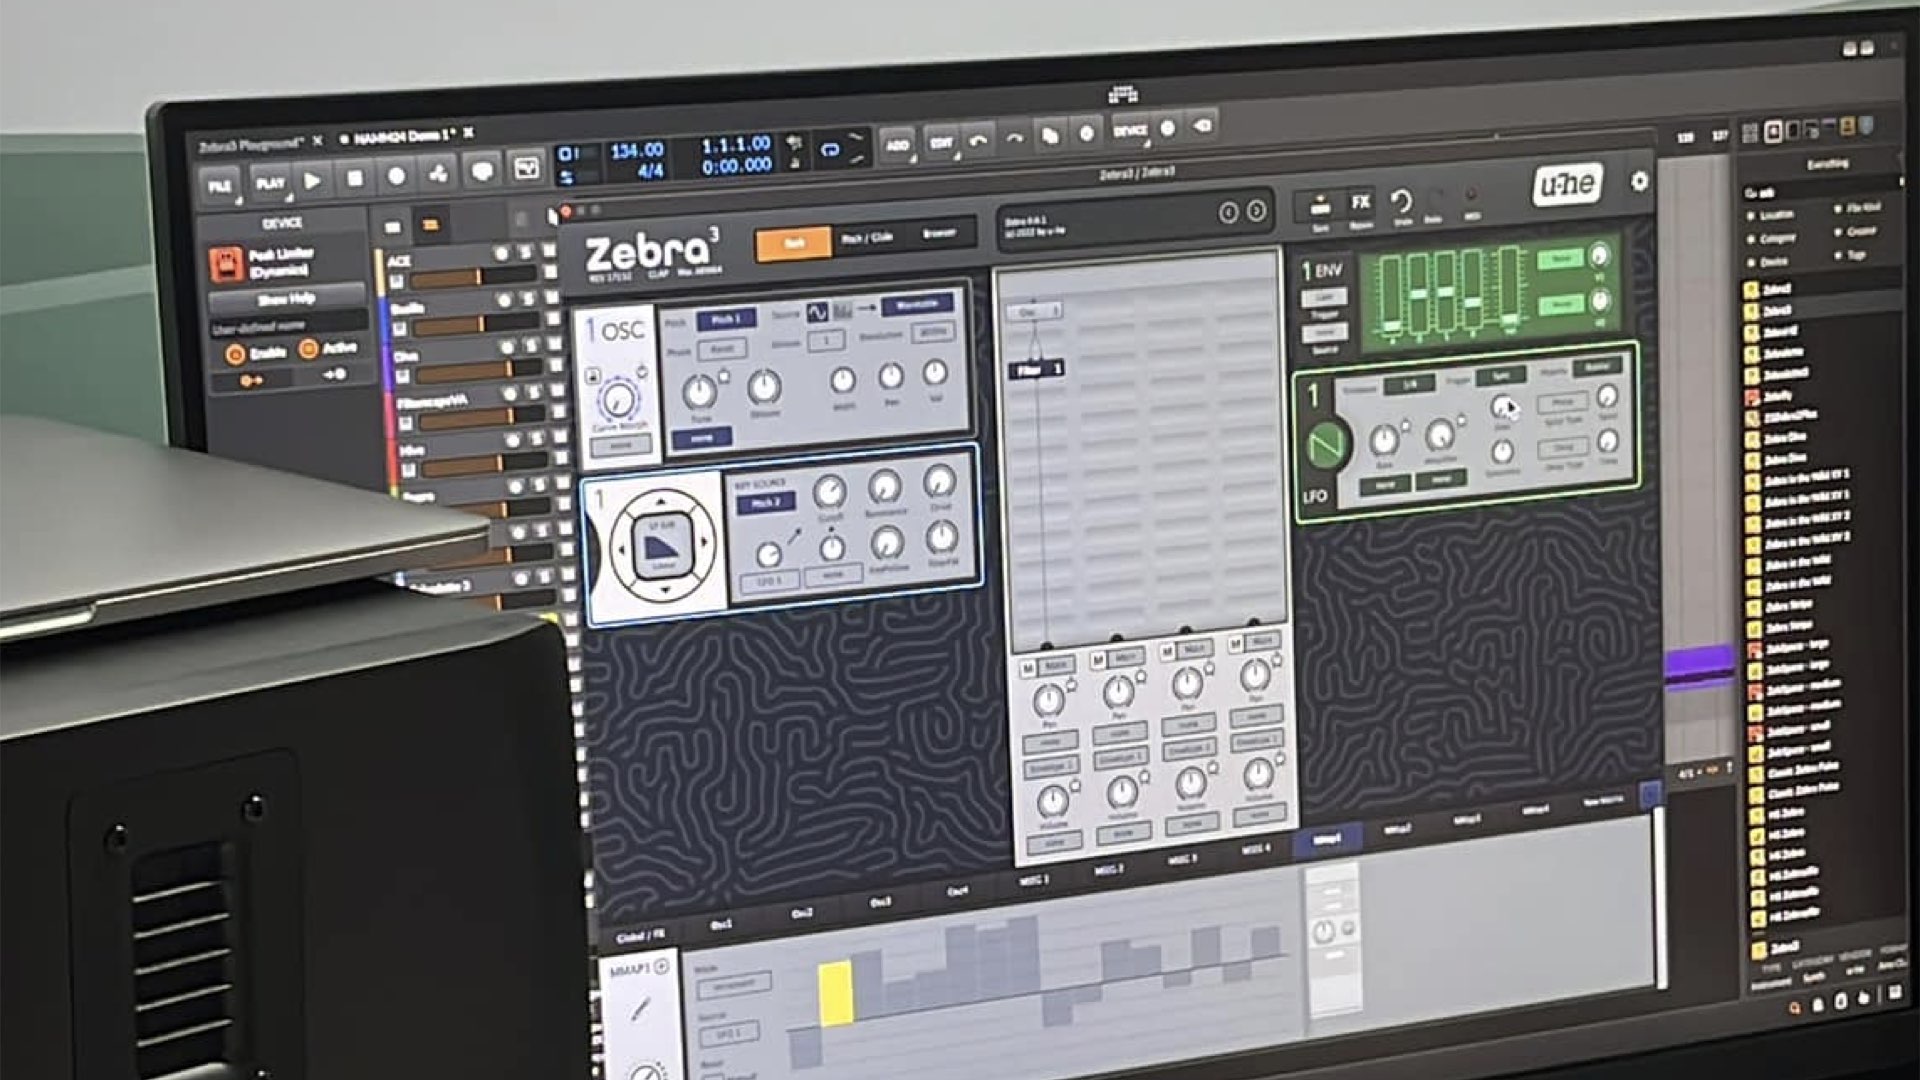Select the highlighted browser view icon at top right
The height and width of the screenshot is (1080, 1920).
1772,131
